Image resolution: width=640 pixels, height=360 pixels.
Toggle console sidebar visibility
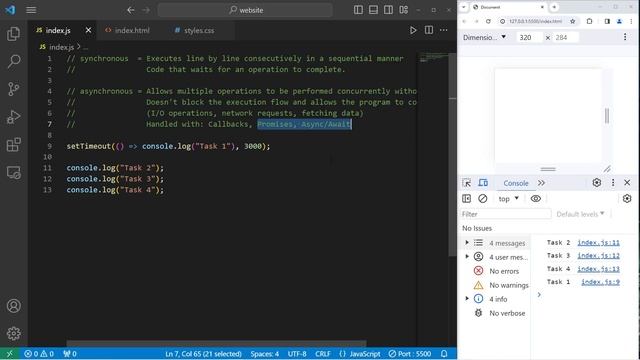coord(467,199)
